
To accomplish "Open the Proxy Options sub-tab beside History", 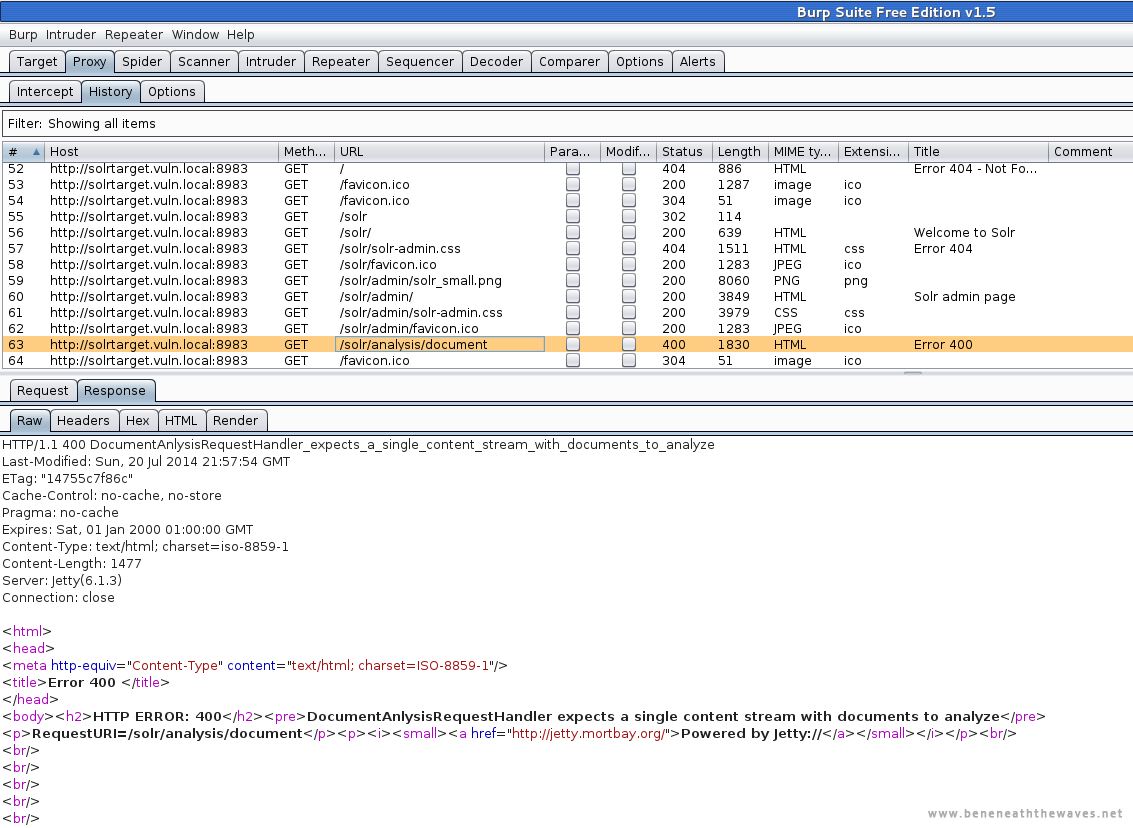I will click(172, 92).
